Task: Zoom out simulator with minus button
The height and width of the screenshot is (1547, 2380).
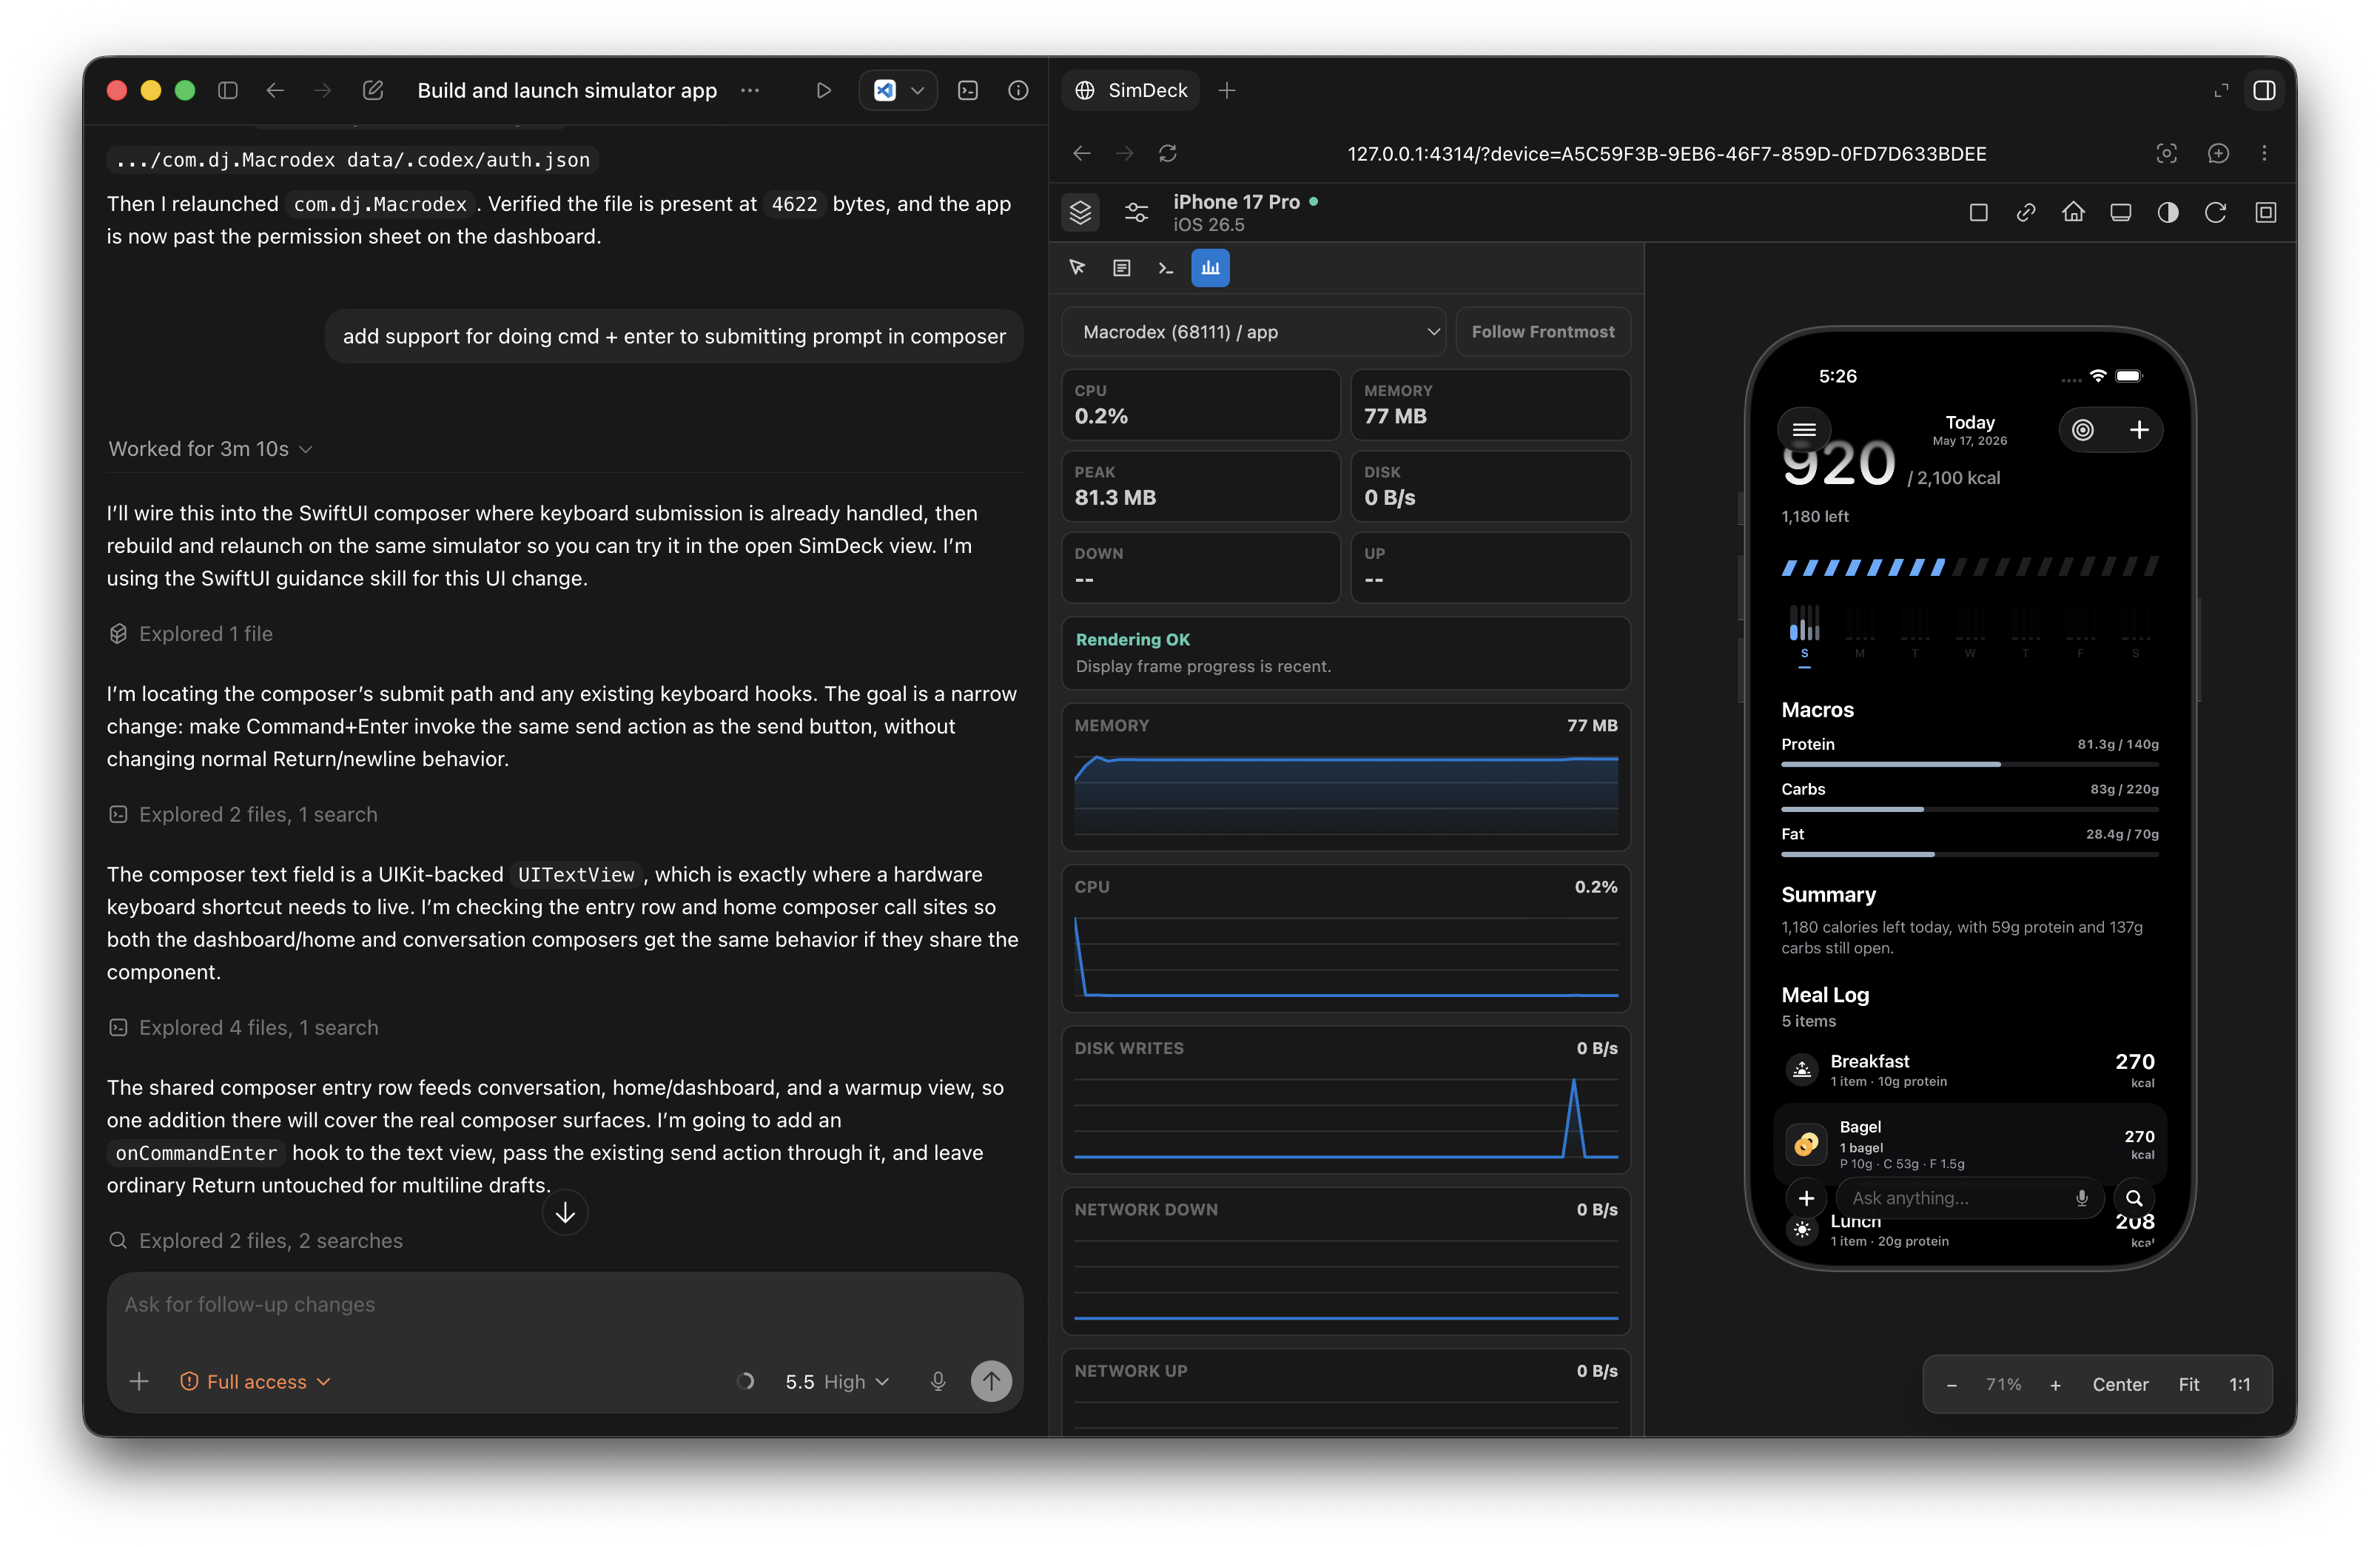Action: click(x=1951, y=1385)
